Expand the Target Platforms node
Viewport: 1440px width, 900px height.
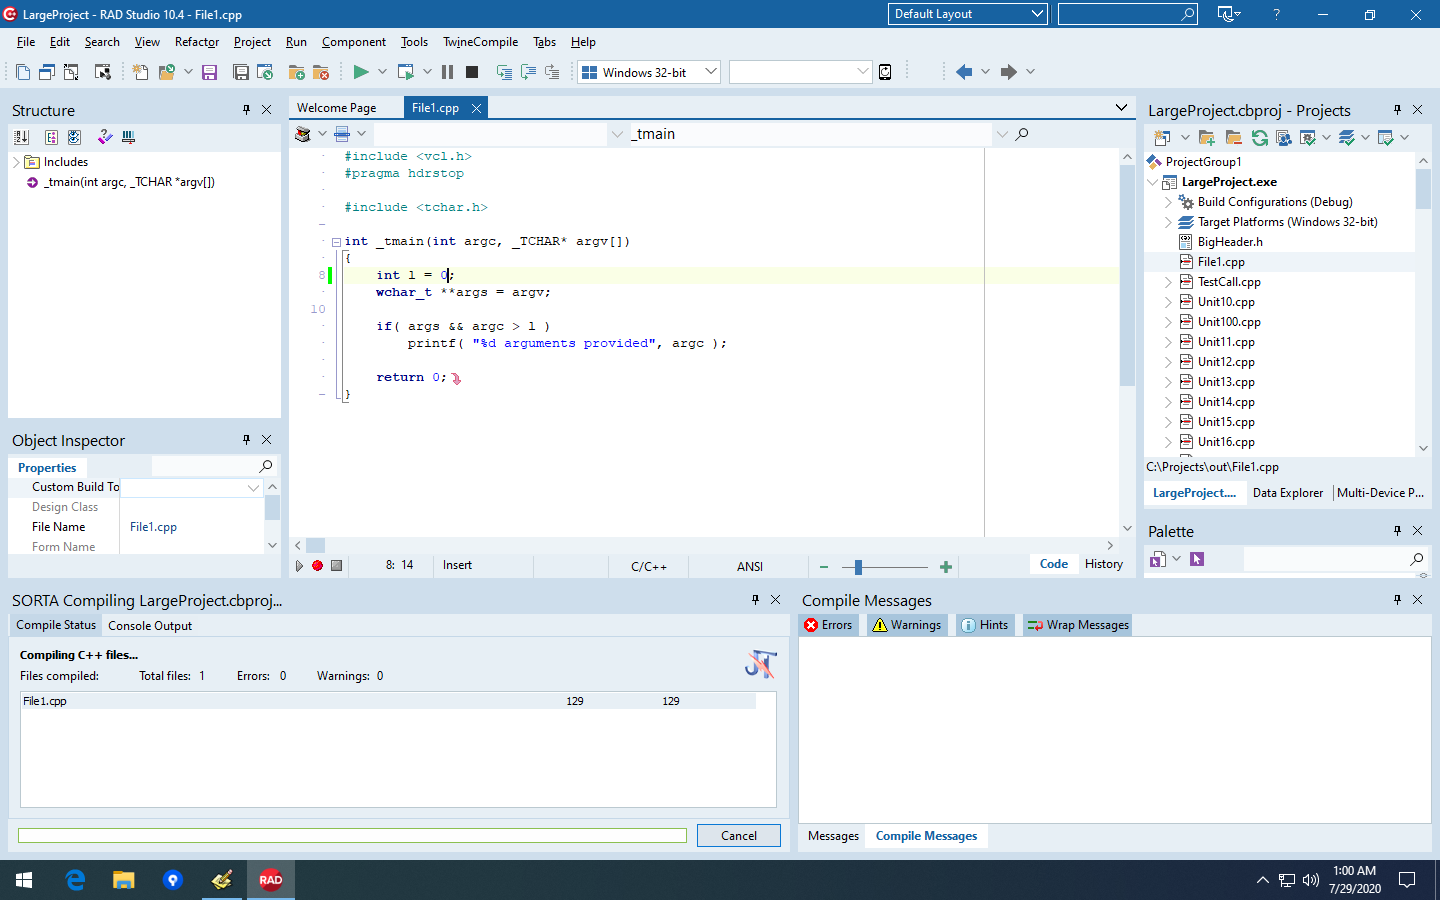pyautogui.click(x=1168, y=222)
